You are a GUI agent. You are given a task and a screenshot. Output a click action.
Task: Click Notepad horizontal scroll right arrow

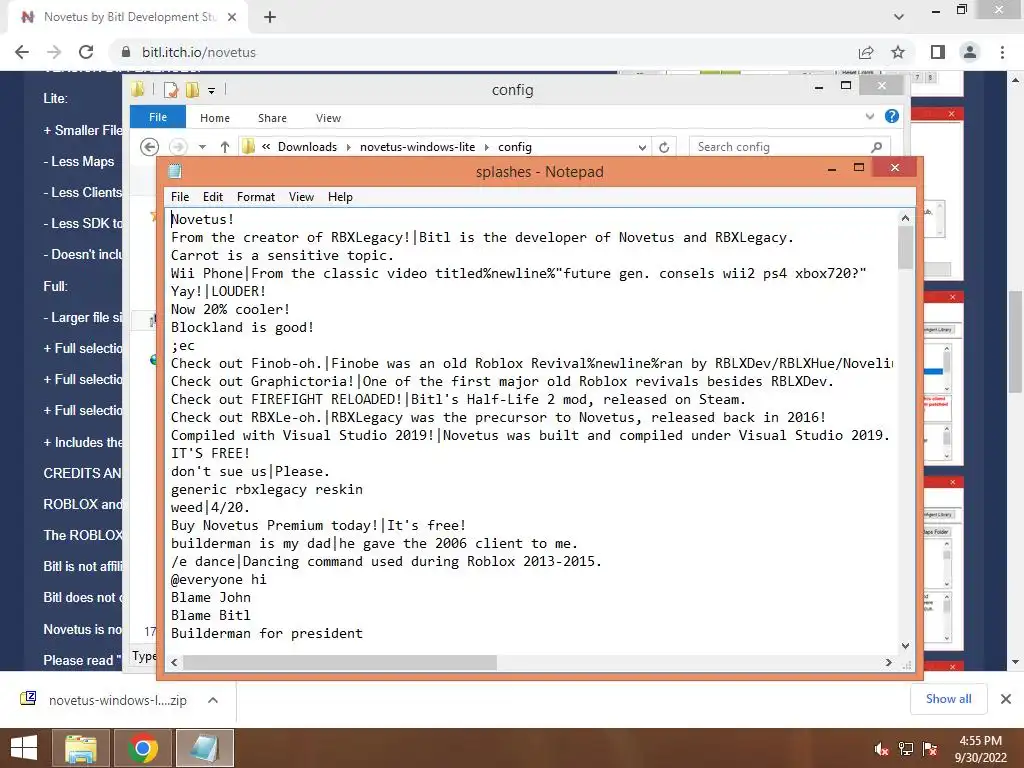888,662
